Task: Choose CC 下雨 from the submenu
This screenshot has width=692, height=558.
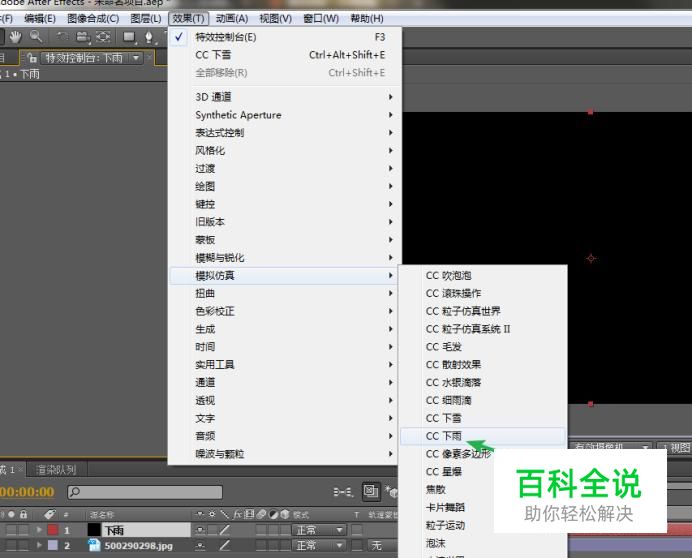Action: (x=483, y=436)
